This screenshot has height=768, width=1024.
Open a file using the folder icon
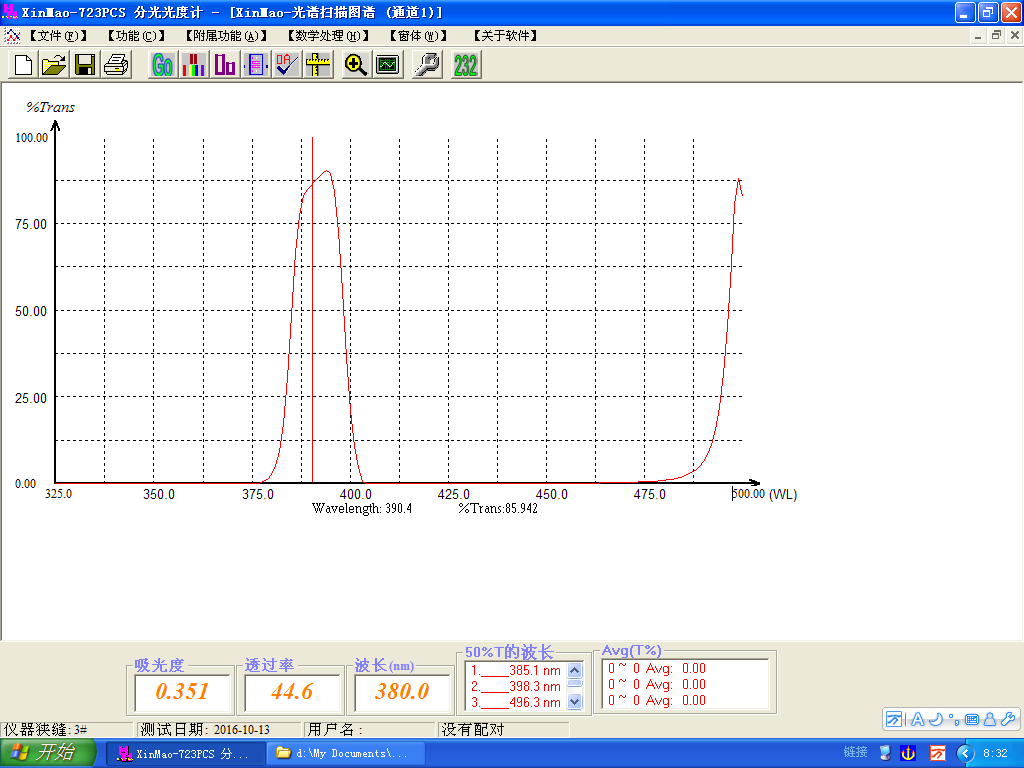tap(54, 65)
